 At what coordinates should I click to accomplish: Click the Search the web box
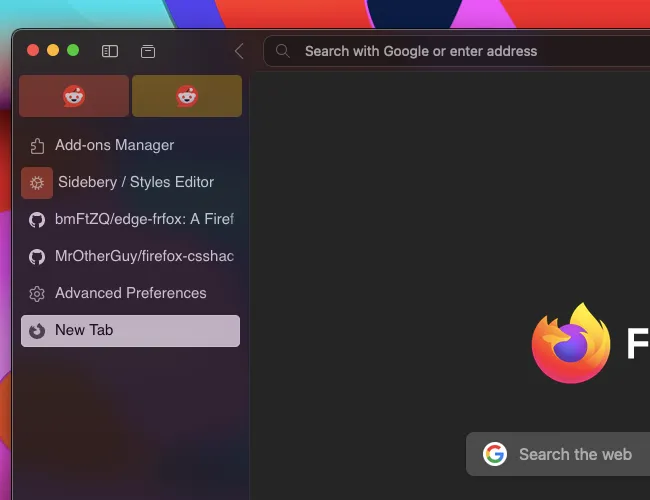(x=558, y=454)
